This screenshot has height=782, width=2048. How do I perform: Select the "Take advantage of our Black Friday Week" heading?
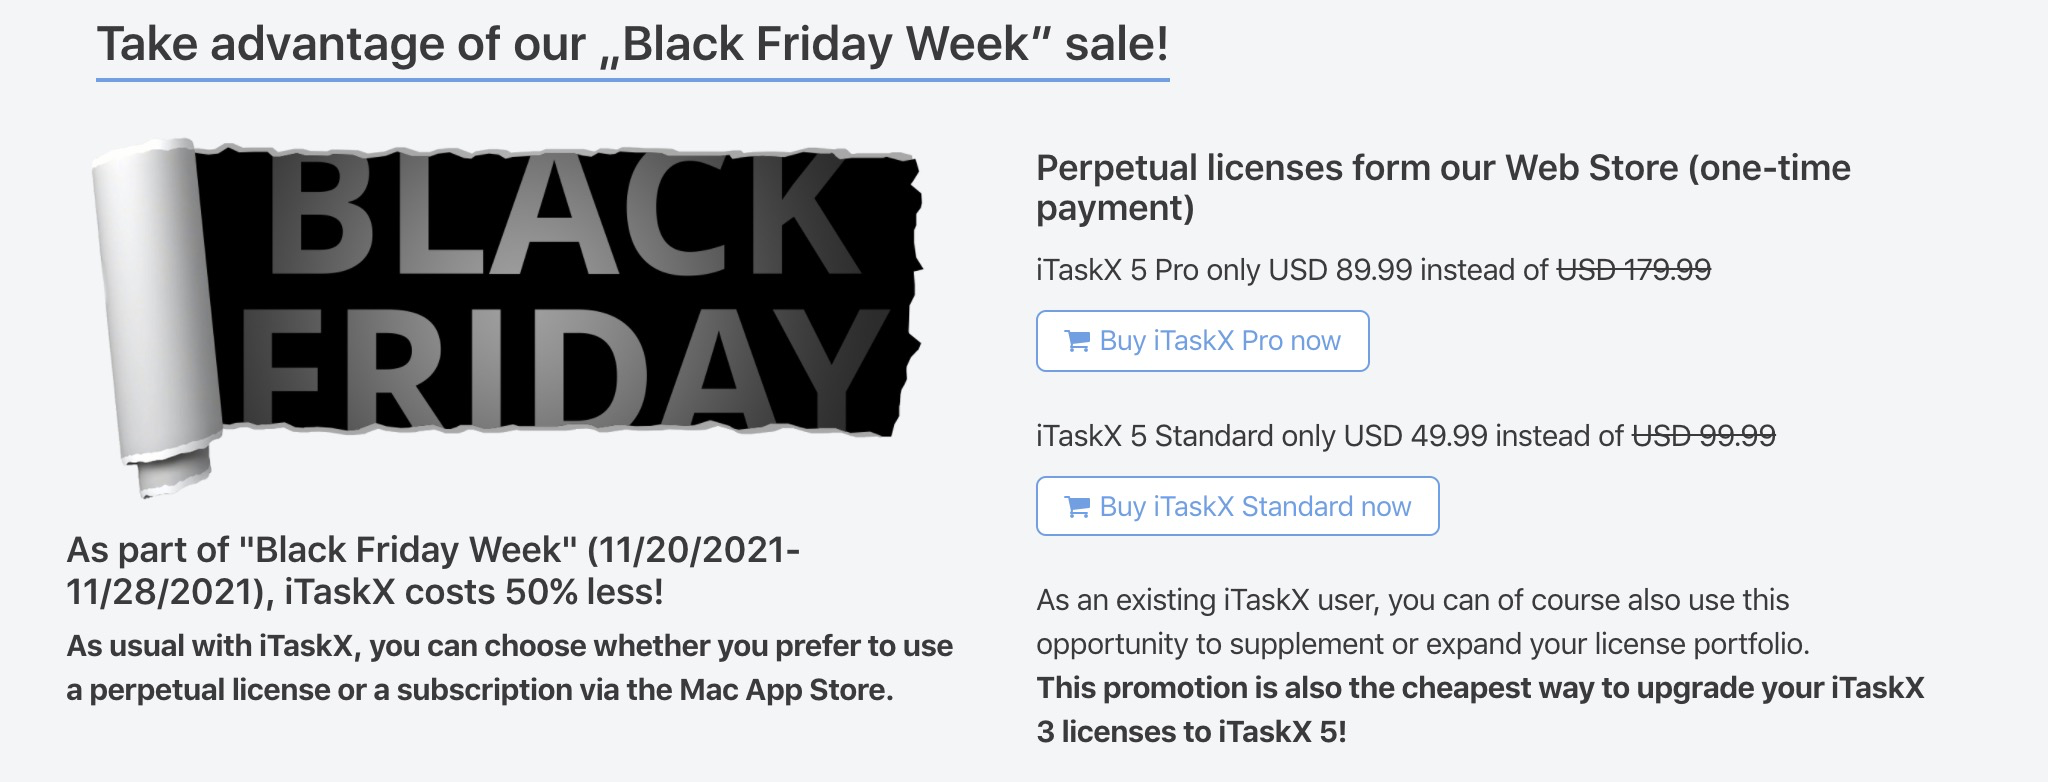632,45
